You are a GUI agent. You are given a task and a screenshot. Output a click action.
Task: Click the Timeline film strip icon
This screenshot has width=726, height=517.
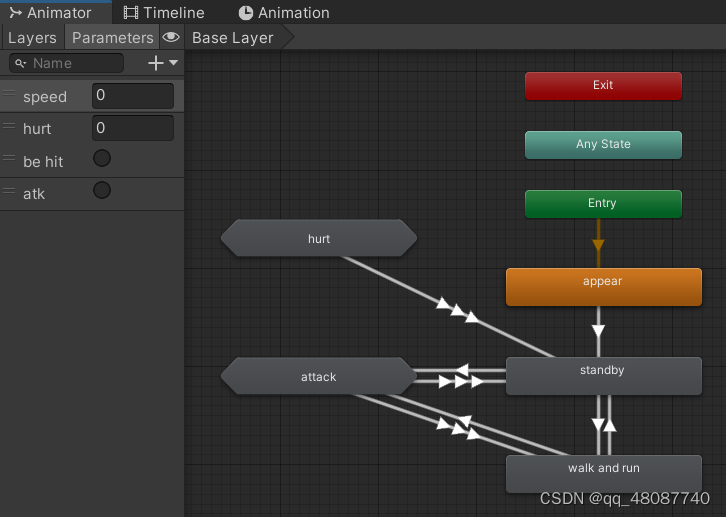(x=131, y=13)
